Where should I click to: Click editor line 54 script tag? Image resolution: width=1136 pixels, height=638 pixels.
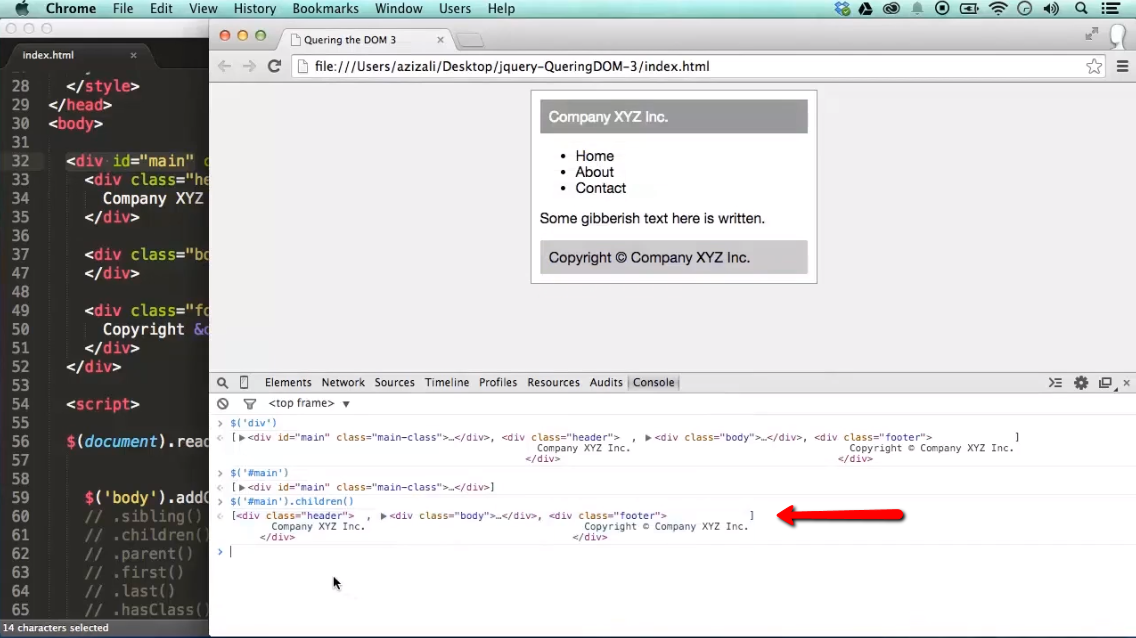click(x=103, y=404)
